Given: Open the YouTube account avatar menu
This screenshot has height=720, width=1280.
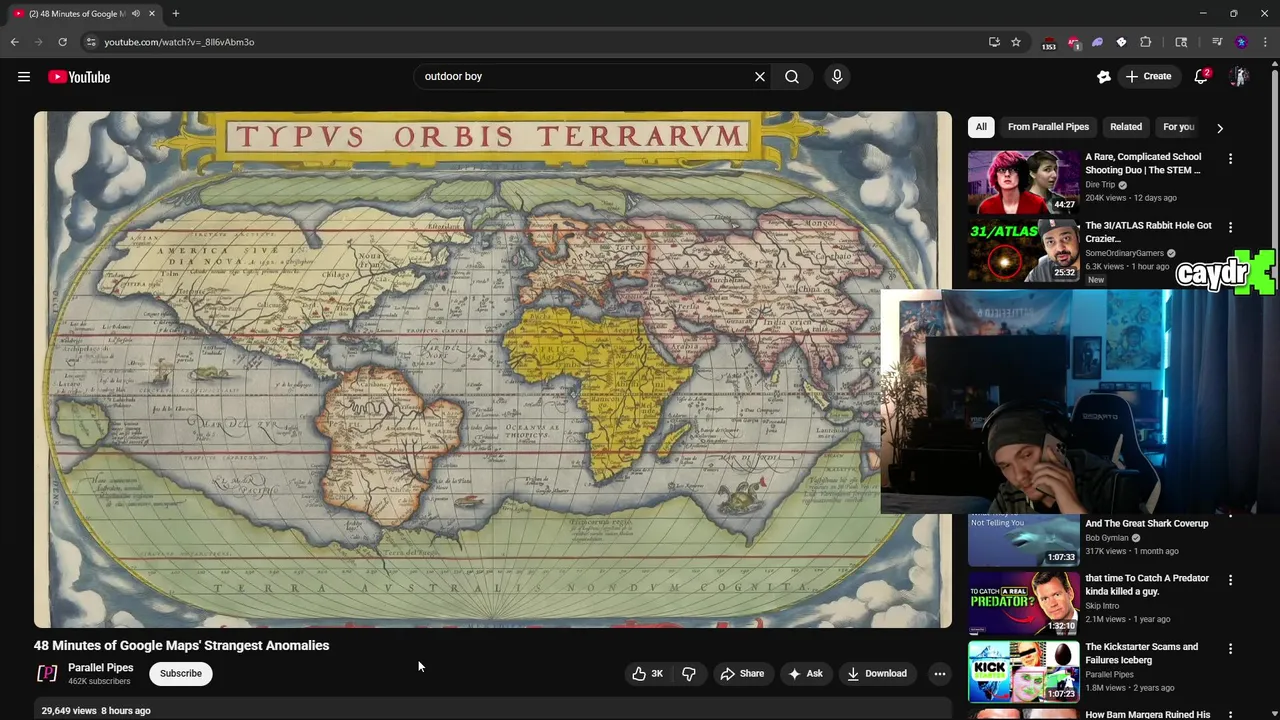Looking at the screenshot, I should click(x=1239, y=77).
